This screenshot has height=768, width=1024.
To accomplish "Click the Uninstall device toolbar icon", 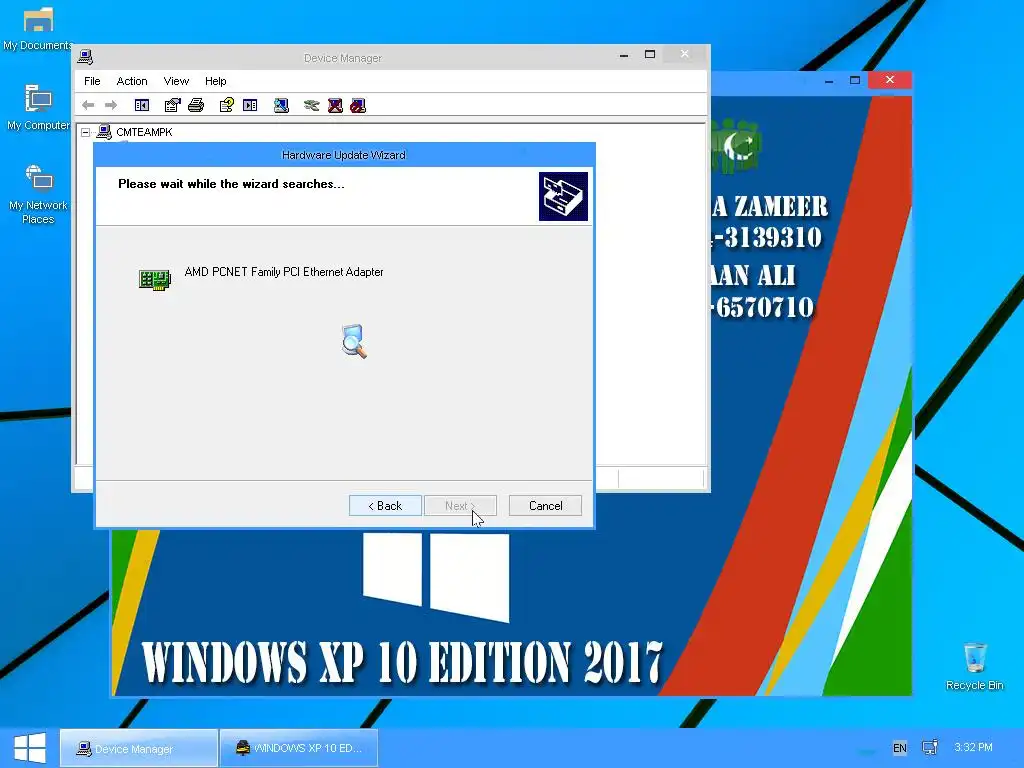I will coord(335,105).
